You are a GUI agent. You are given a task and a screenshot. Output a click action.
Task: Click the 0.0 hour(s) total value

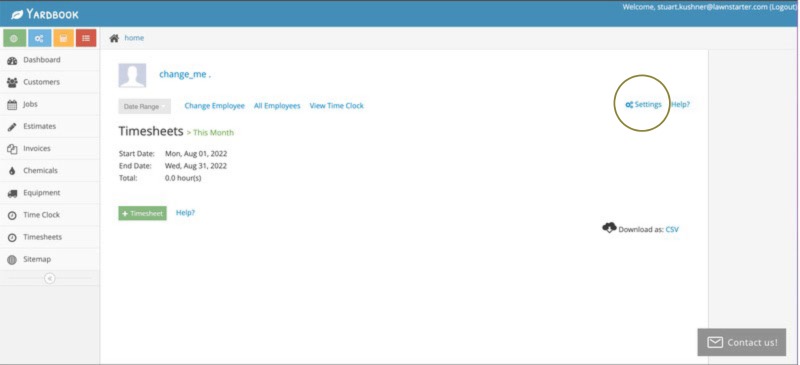[183, 179]
